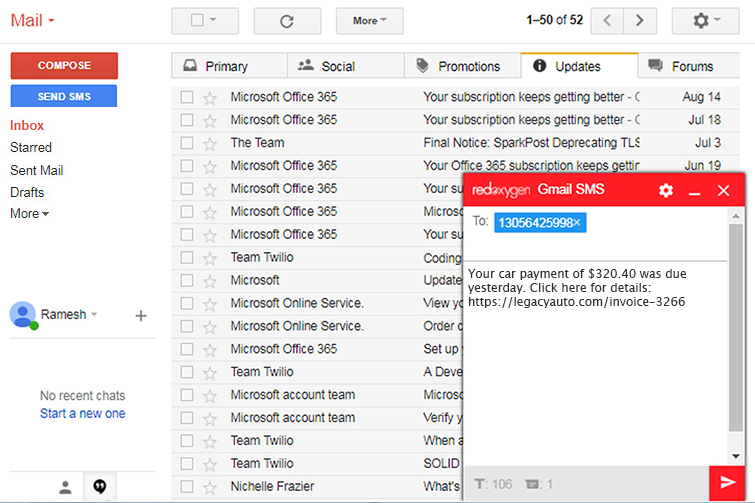The image size is (755, 503).
Task: Go to previous page of emails
Action: [x=607, y=21]
